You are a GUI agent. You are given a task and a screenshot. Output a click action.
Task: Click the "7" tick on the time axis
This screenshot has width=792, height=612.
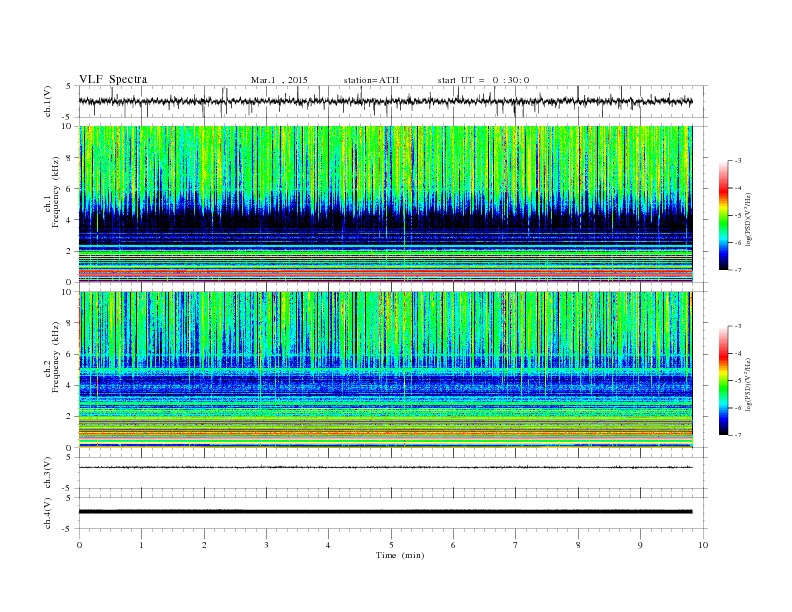[x=516, y=545]
